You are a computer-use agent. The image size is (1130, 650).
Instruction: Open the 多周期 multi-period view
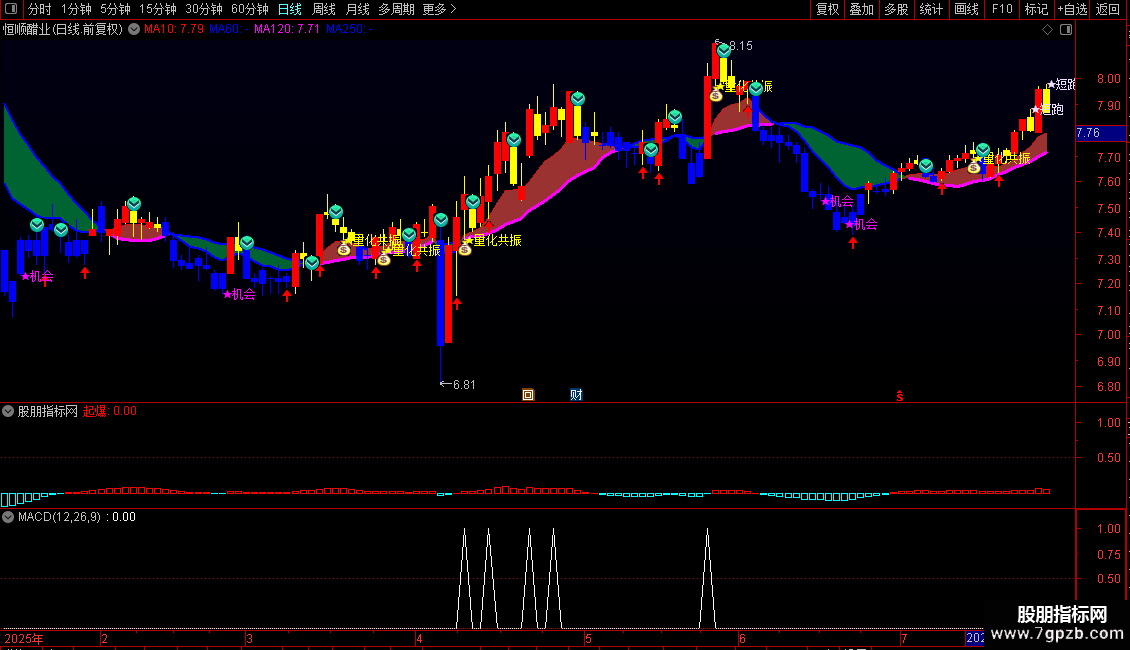pyautogui.click(x=396, y=9)
